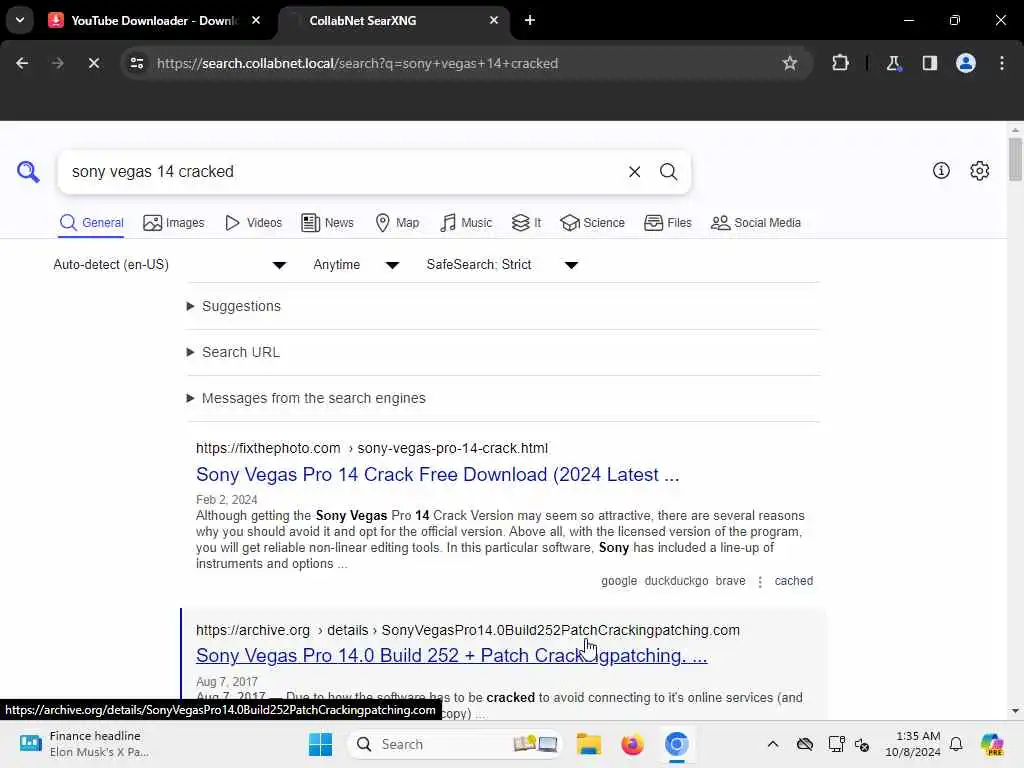Close the CollabNet SearXNG tab

pos(494,20)
